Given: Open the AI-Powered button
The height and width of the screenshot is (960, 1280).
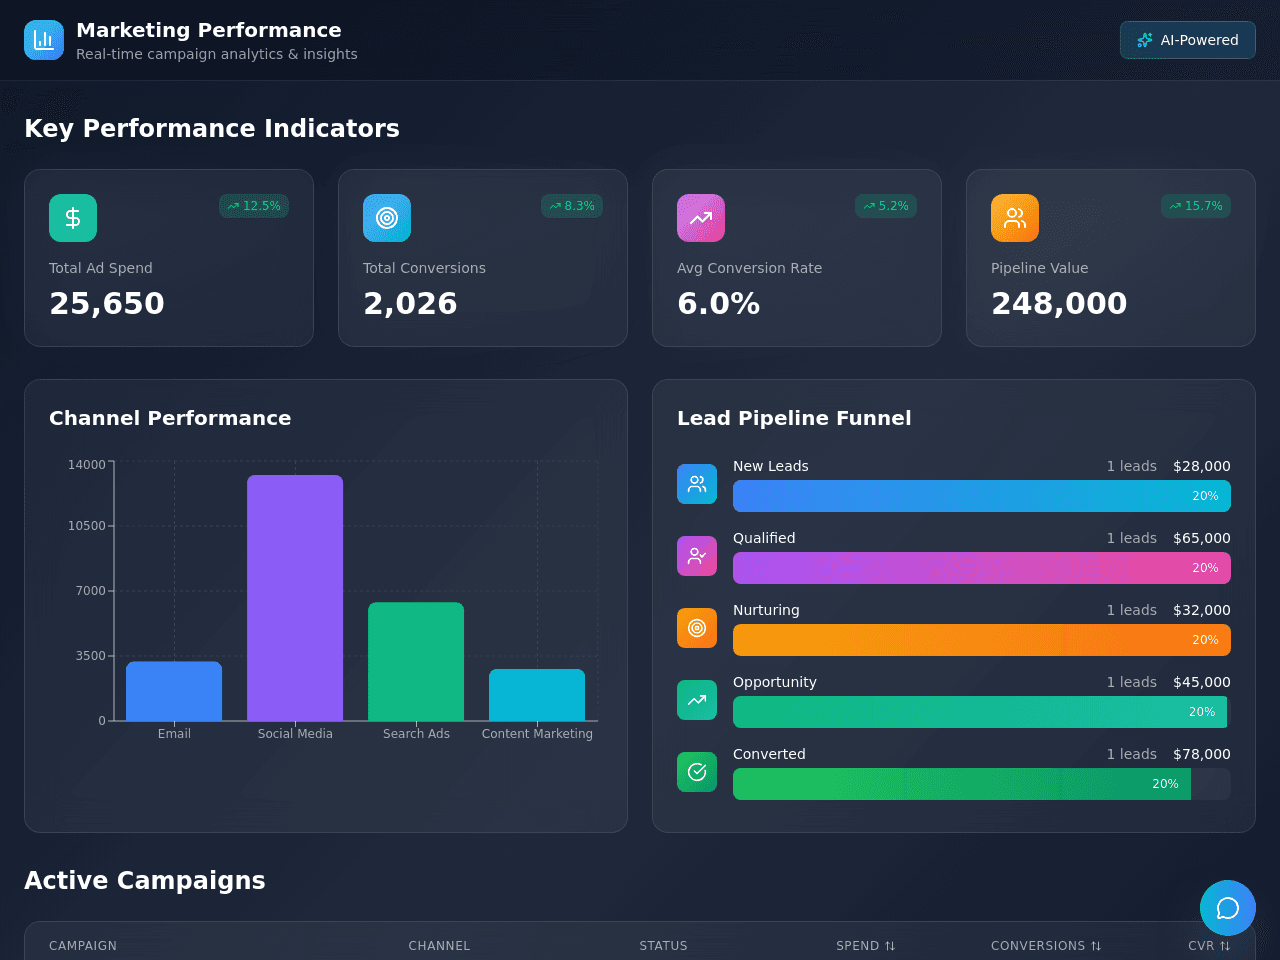Looking at the screenshot, I should (1188, 40).
